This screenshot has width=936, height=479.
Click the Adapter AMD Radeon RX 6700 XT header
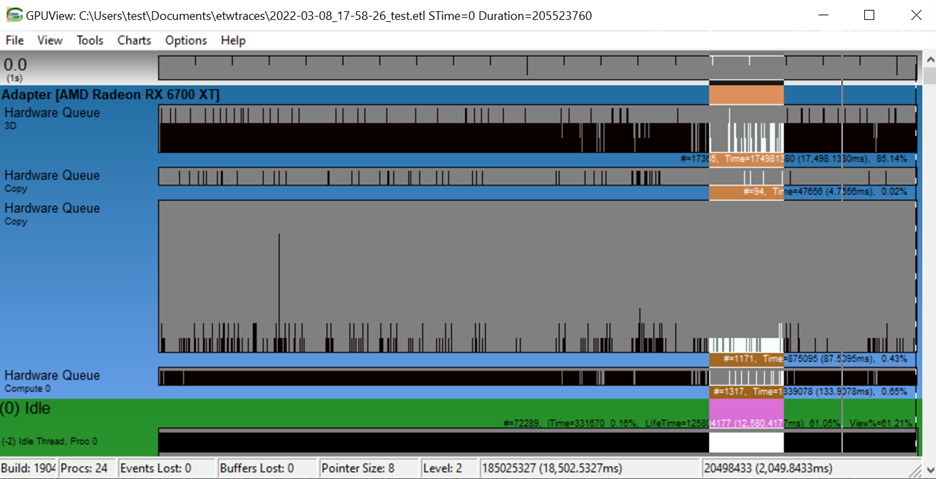coord(110,95)
